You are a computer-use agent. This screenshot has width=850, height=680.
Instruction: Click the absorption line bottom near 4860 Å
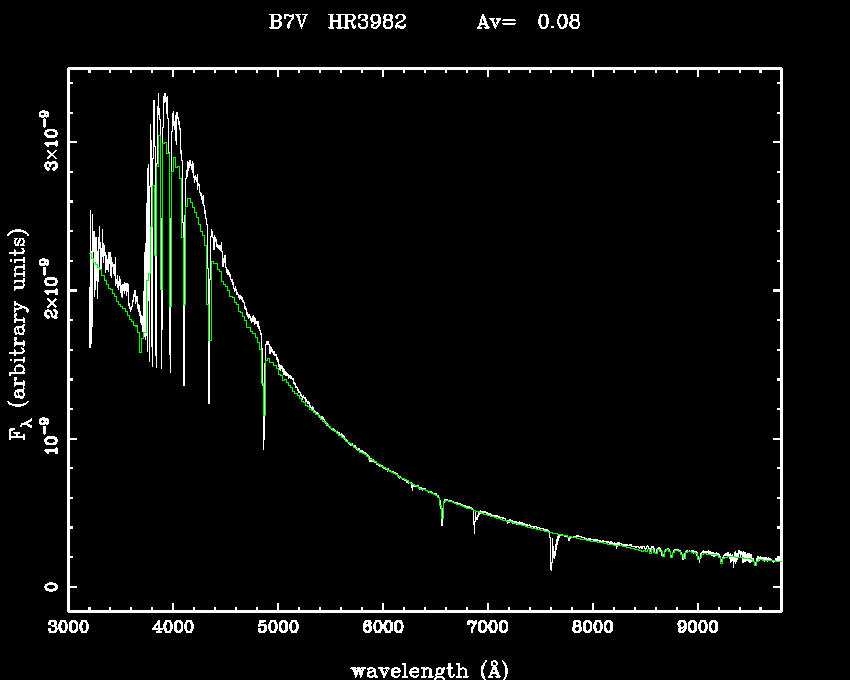click(x=264, y=446)
